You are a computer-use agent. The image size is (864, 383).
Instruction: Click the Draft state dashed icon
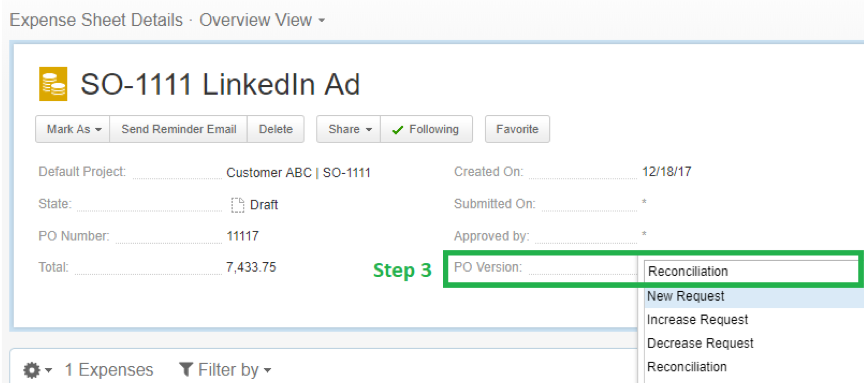coord(237,205)
